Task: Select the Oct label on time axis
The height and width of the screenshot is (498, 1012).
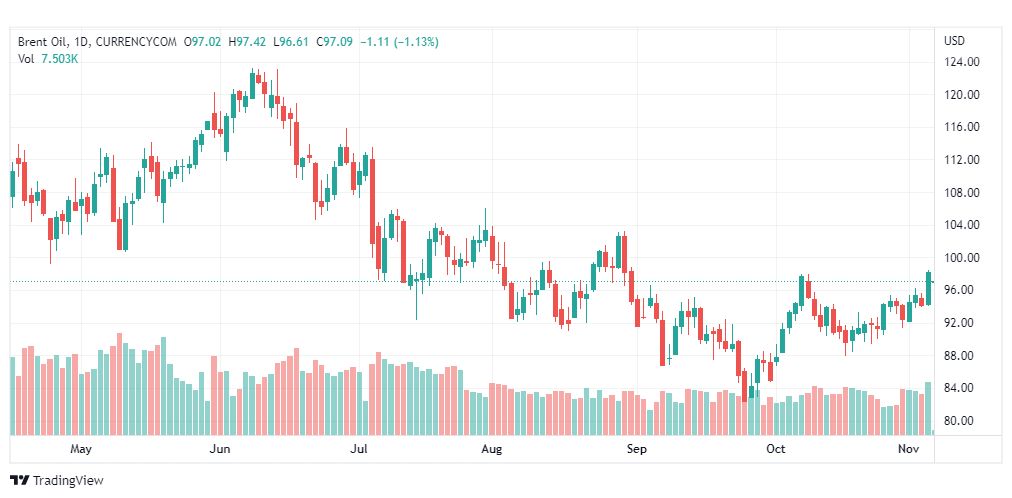Action: click(775, 450)
